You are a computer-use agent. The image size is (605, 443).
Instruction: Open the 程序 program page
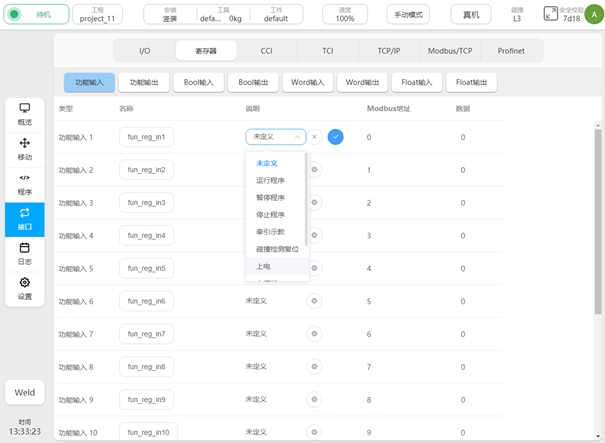(24, 184)
